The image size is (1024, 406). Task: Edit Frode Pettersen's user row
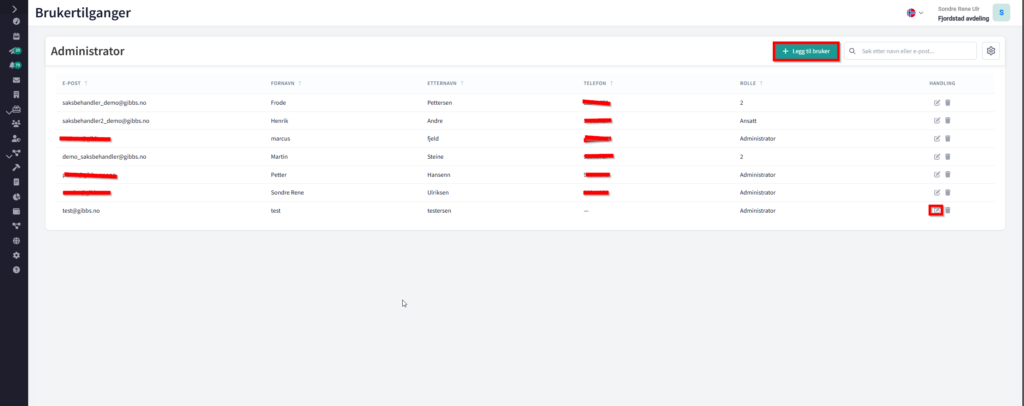click(936, 103)
